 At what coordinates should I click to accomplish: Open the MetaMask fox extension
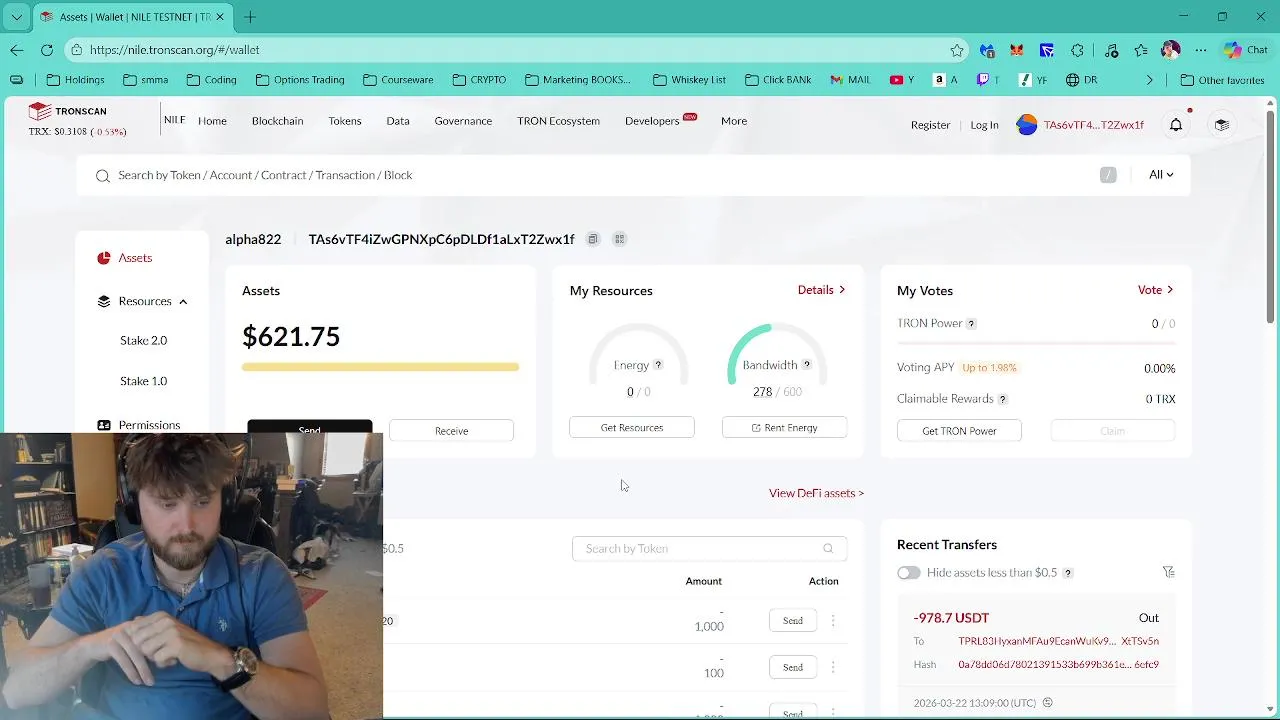[x=1017, y=50]
